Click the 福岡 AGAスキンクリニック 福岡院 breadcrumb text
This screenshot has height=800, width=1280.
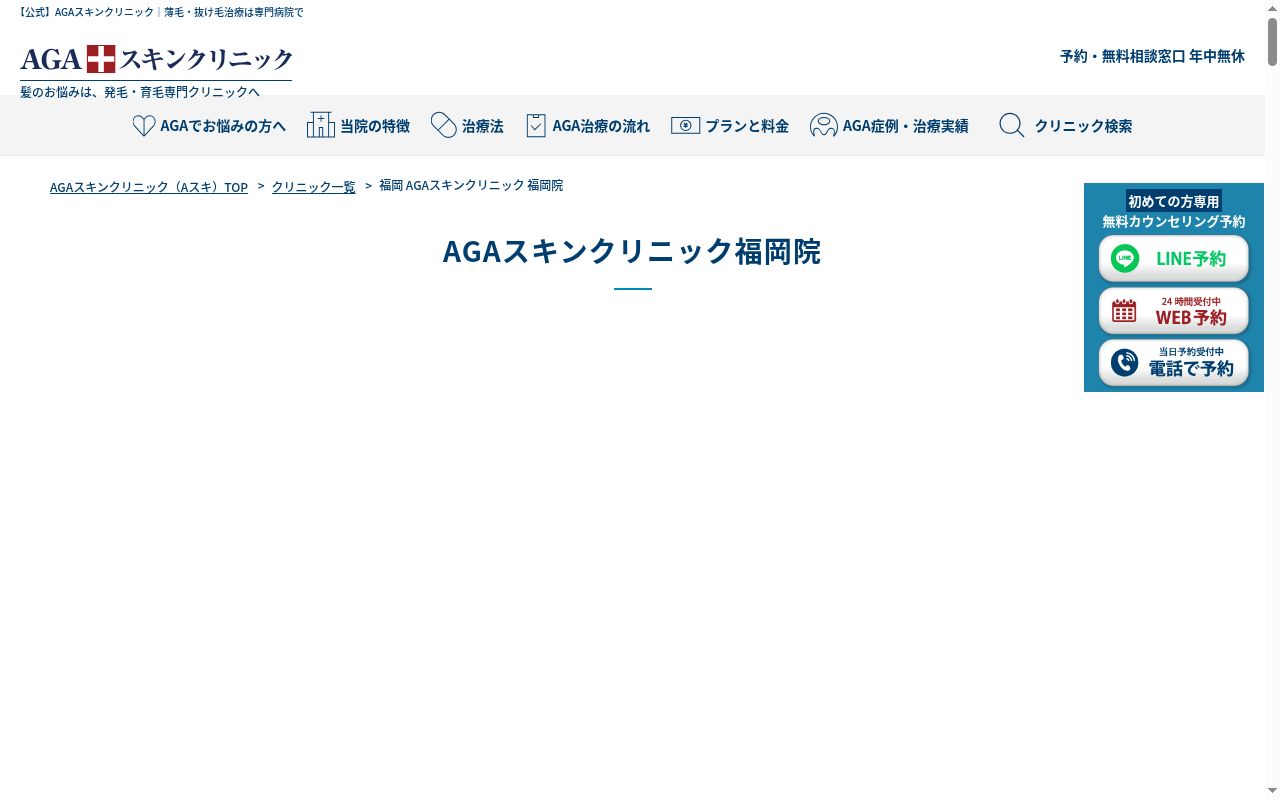471,186
